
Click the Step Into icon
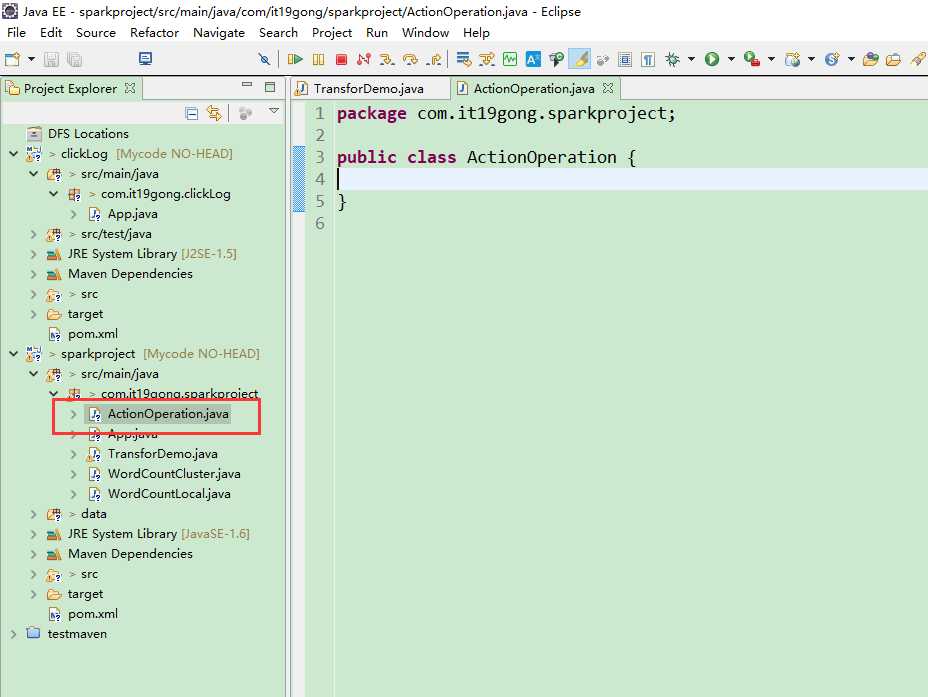click(387, 59)
